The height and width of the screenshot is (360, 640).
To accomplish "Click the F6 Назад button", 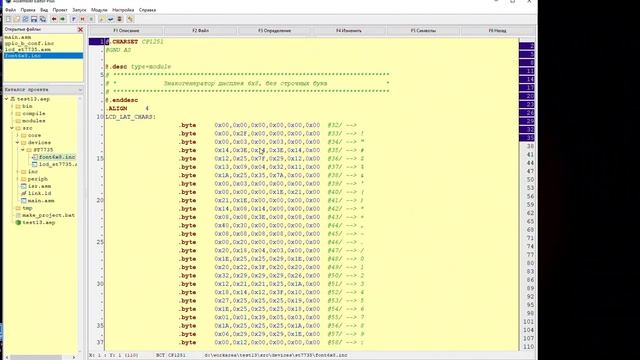I will coord(497,31).
